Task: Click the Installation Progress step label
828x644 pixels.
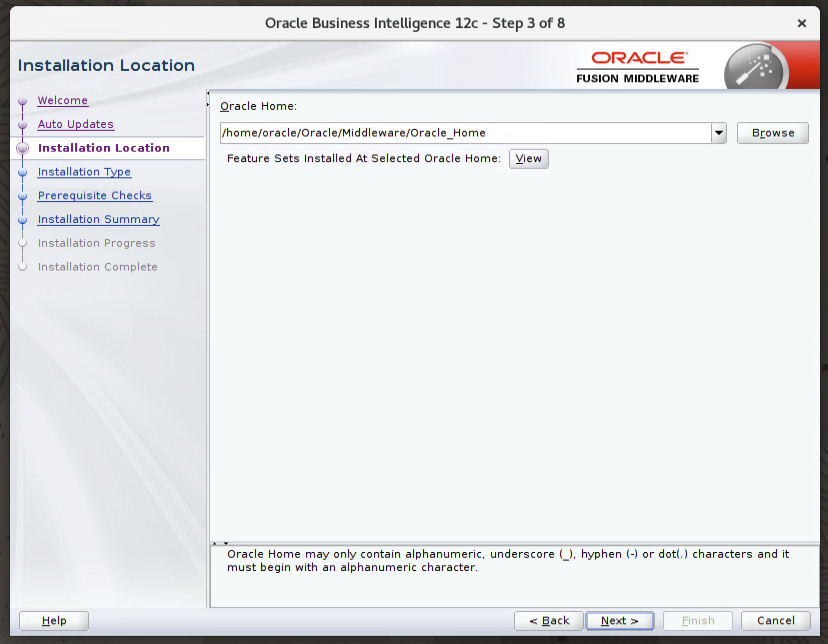Action: pos(97,243)
